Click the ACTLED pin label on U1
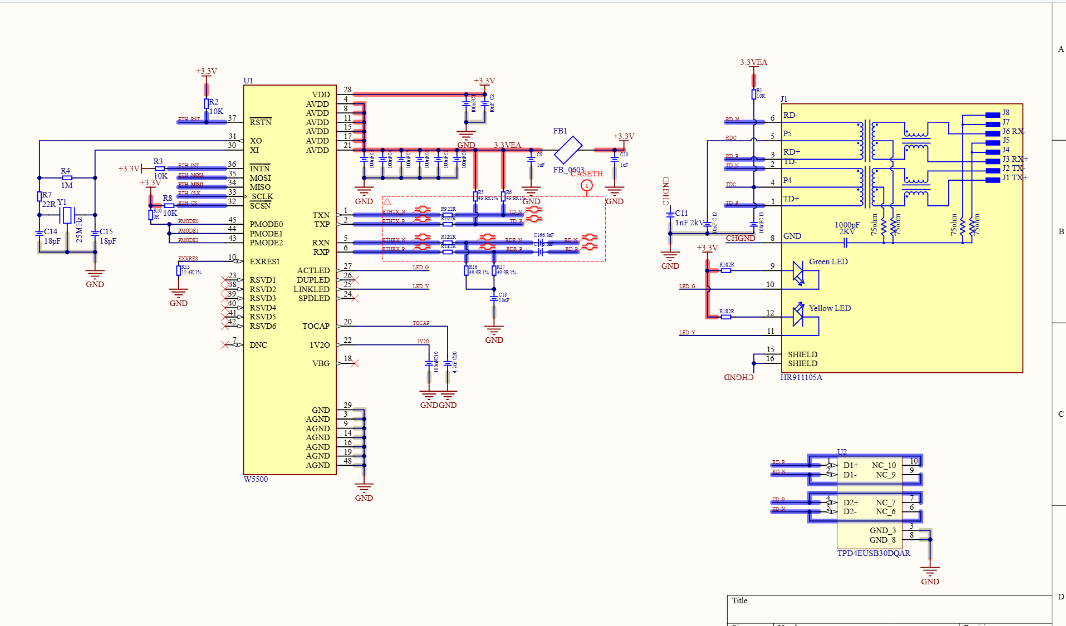Image resolution: width=1066 pixels, height=626 pixels. point(313,271)
